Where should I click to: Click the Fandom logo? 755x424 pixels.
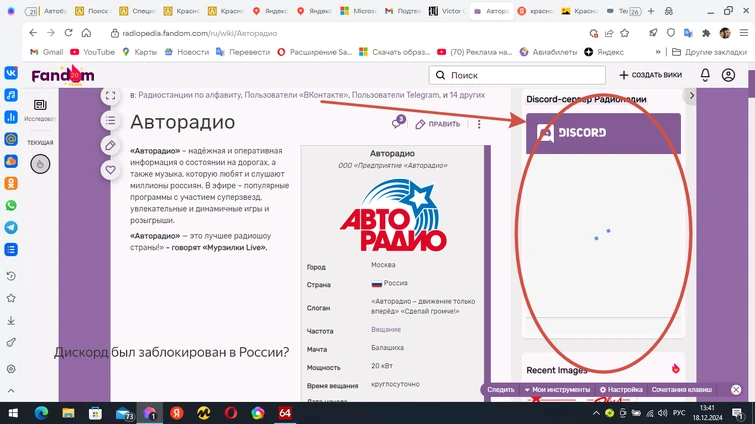(63, 75)
